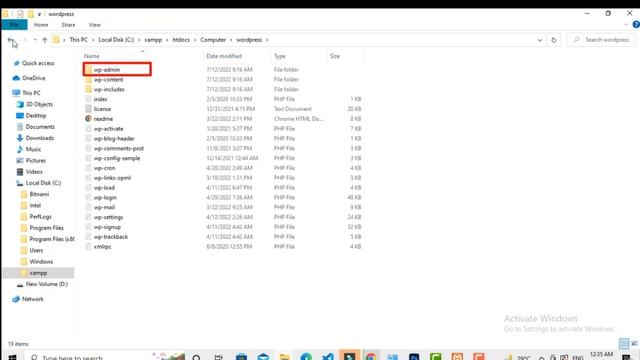Screen dimensions: 640x360
Task: Open the File ribbon tab
Action: 14,25
